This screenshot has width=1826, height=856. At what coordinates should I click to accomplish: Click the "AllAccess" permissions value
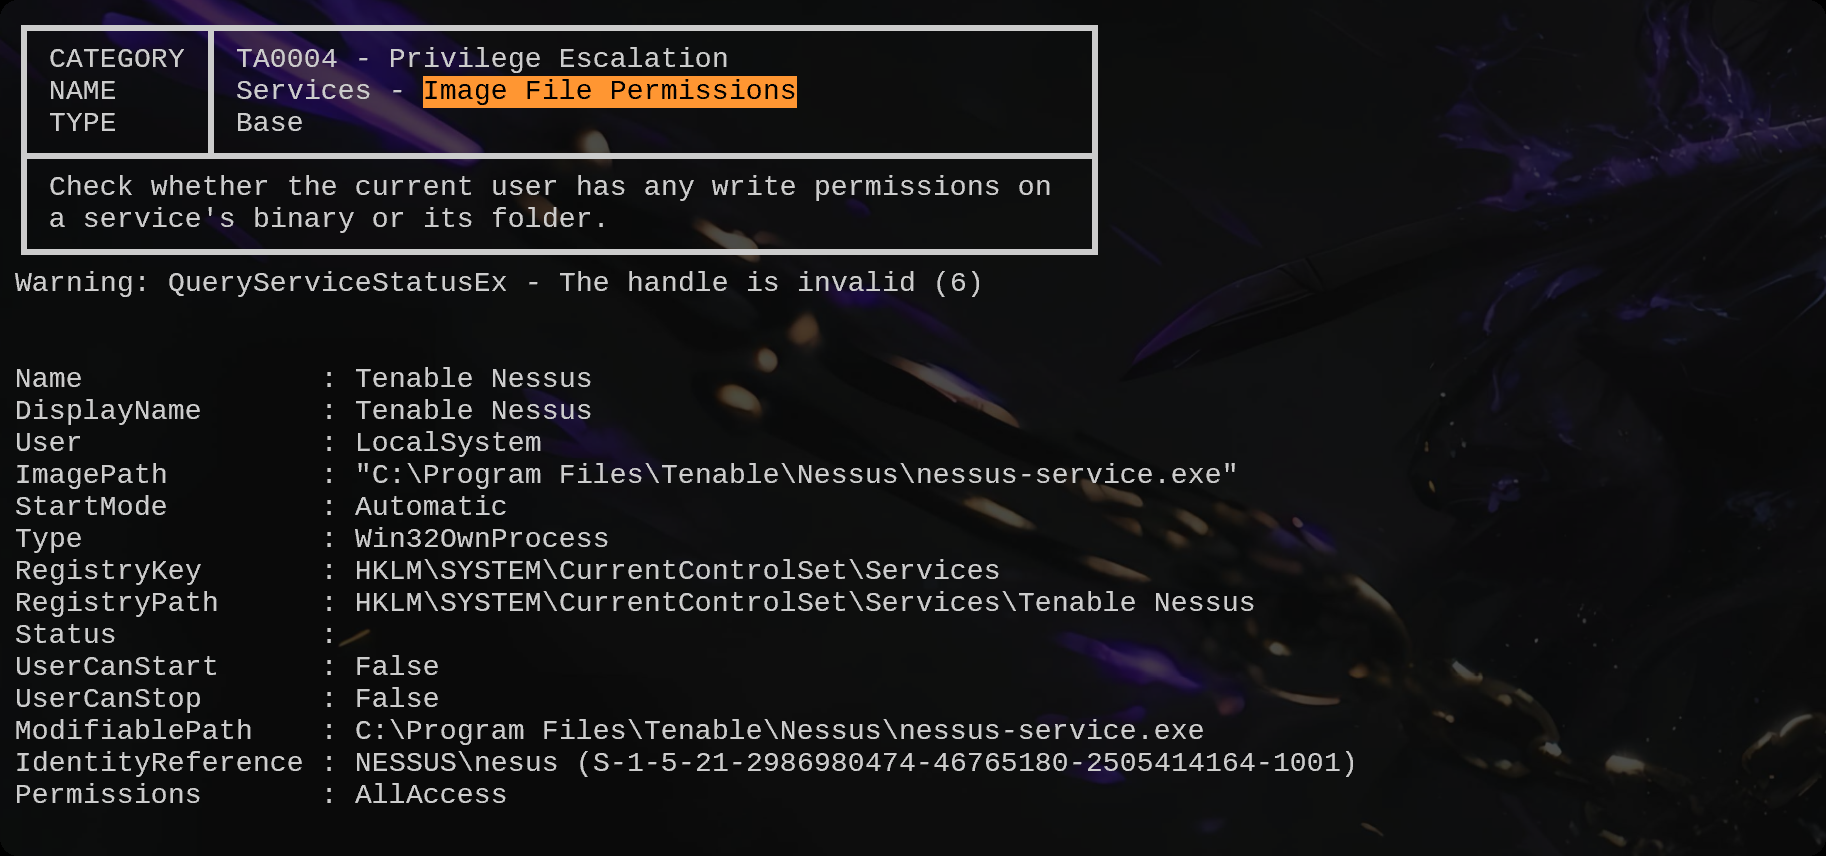[431, 795]
